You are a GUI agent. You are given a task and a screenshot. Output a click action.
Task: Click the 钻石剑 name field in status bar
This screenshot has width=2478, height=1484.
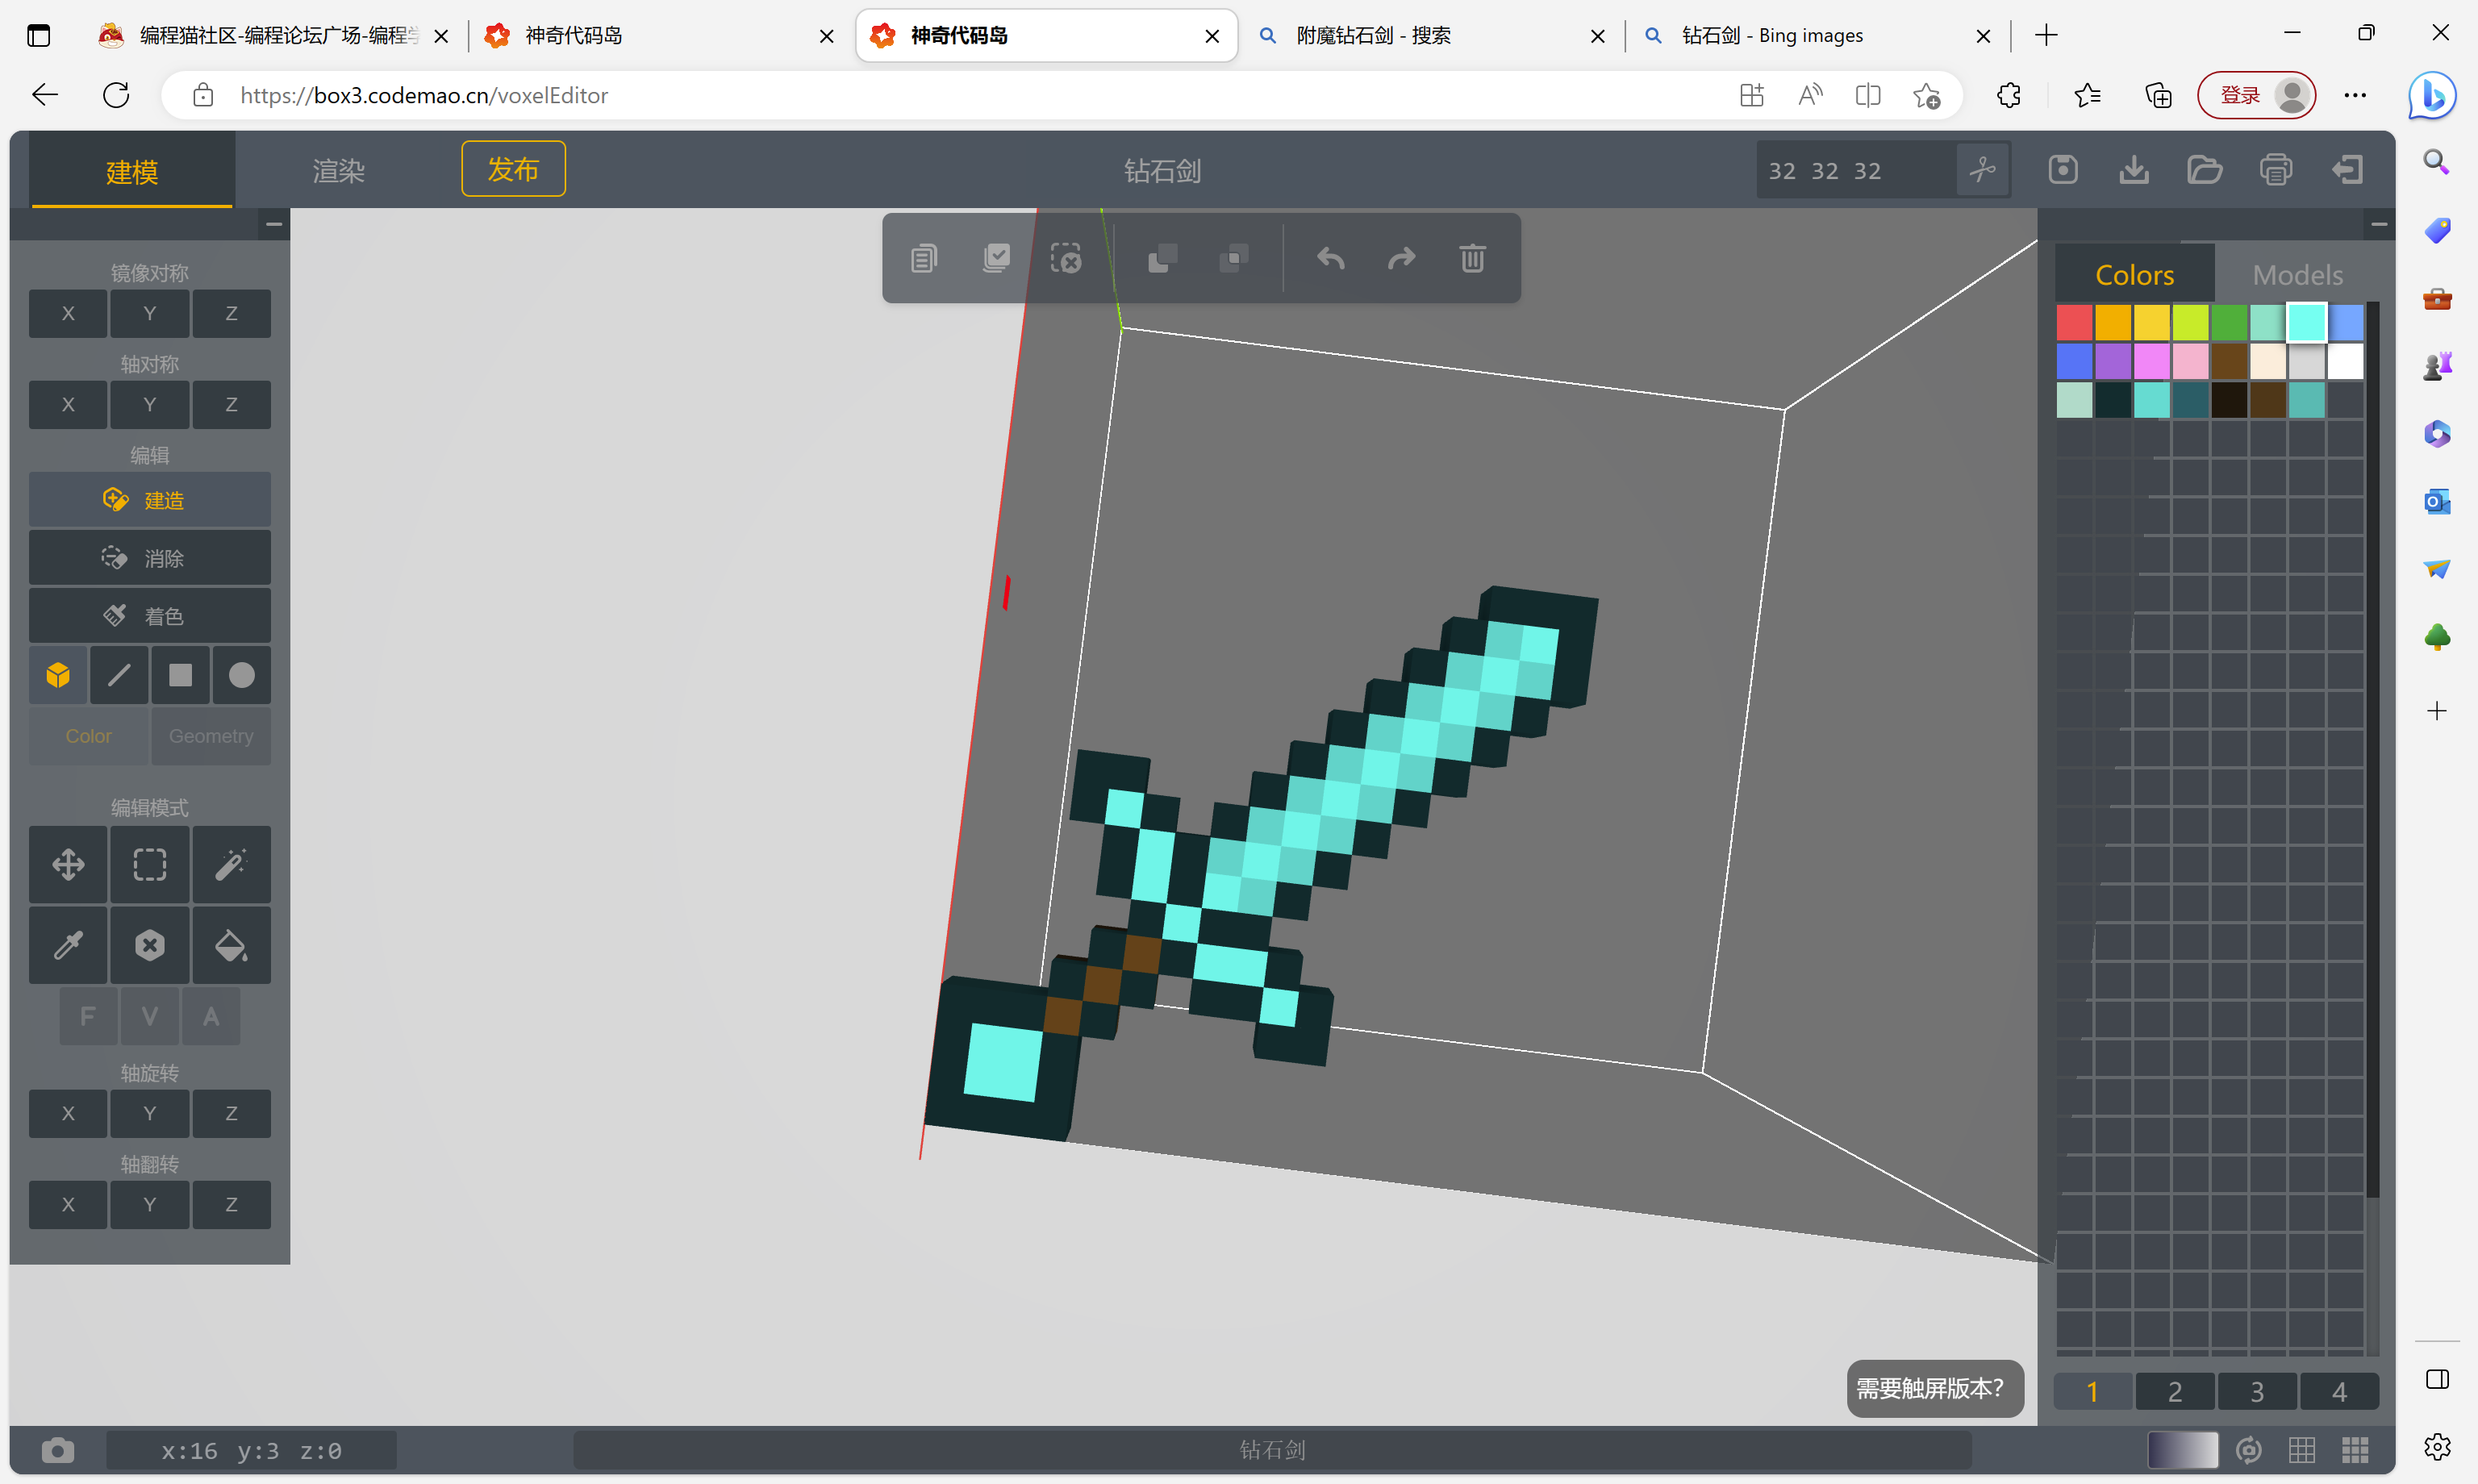pyautogui.click(x=1272, y=1450)
